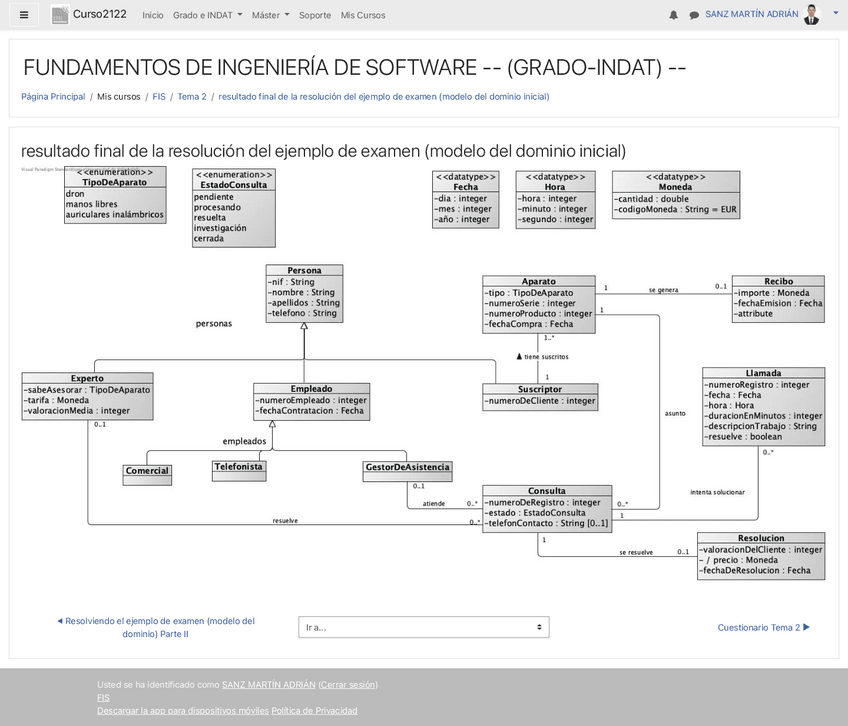Click the Tema 2 breadcrumb link
The width and height of the screenshot is (848, 726).
[191, 97]
